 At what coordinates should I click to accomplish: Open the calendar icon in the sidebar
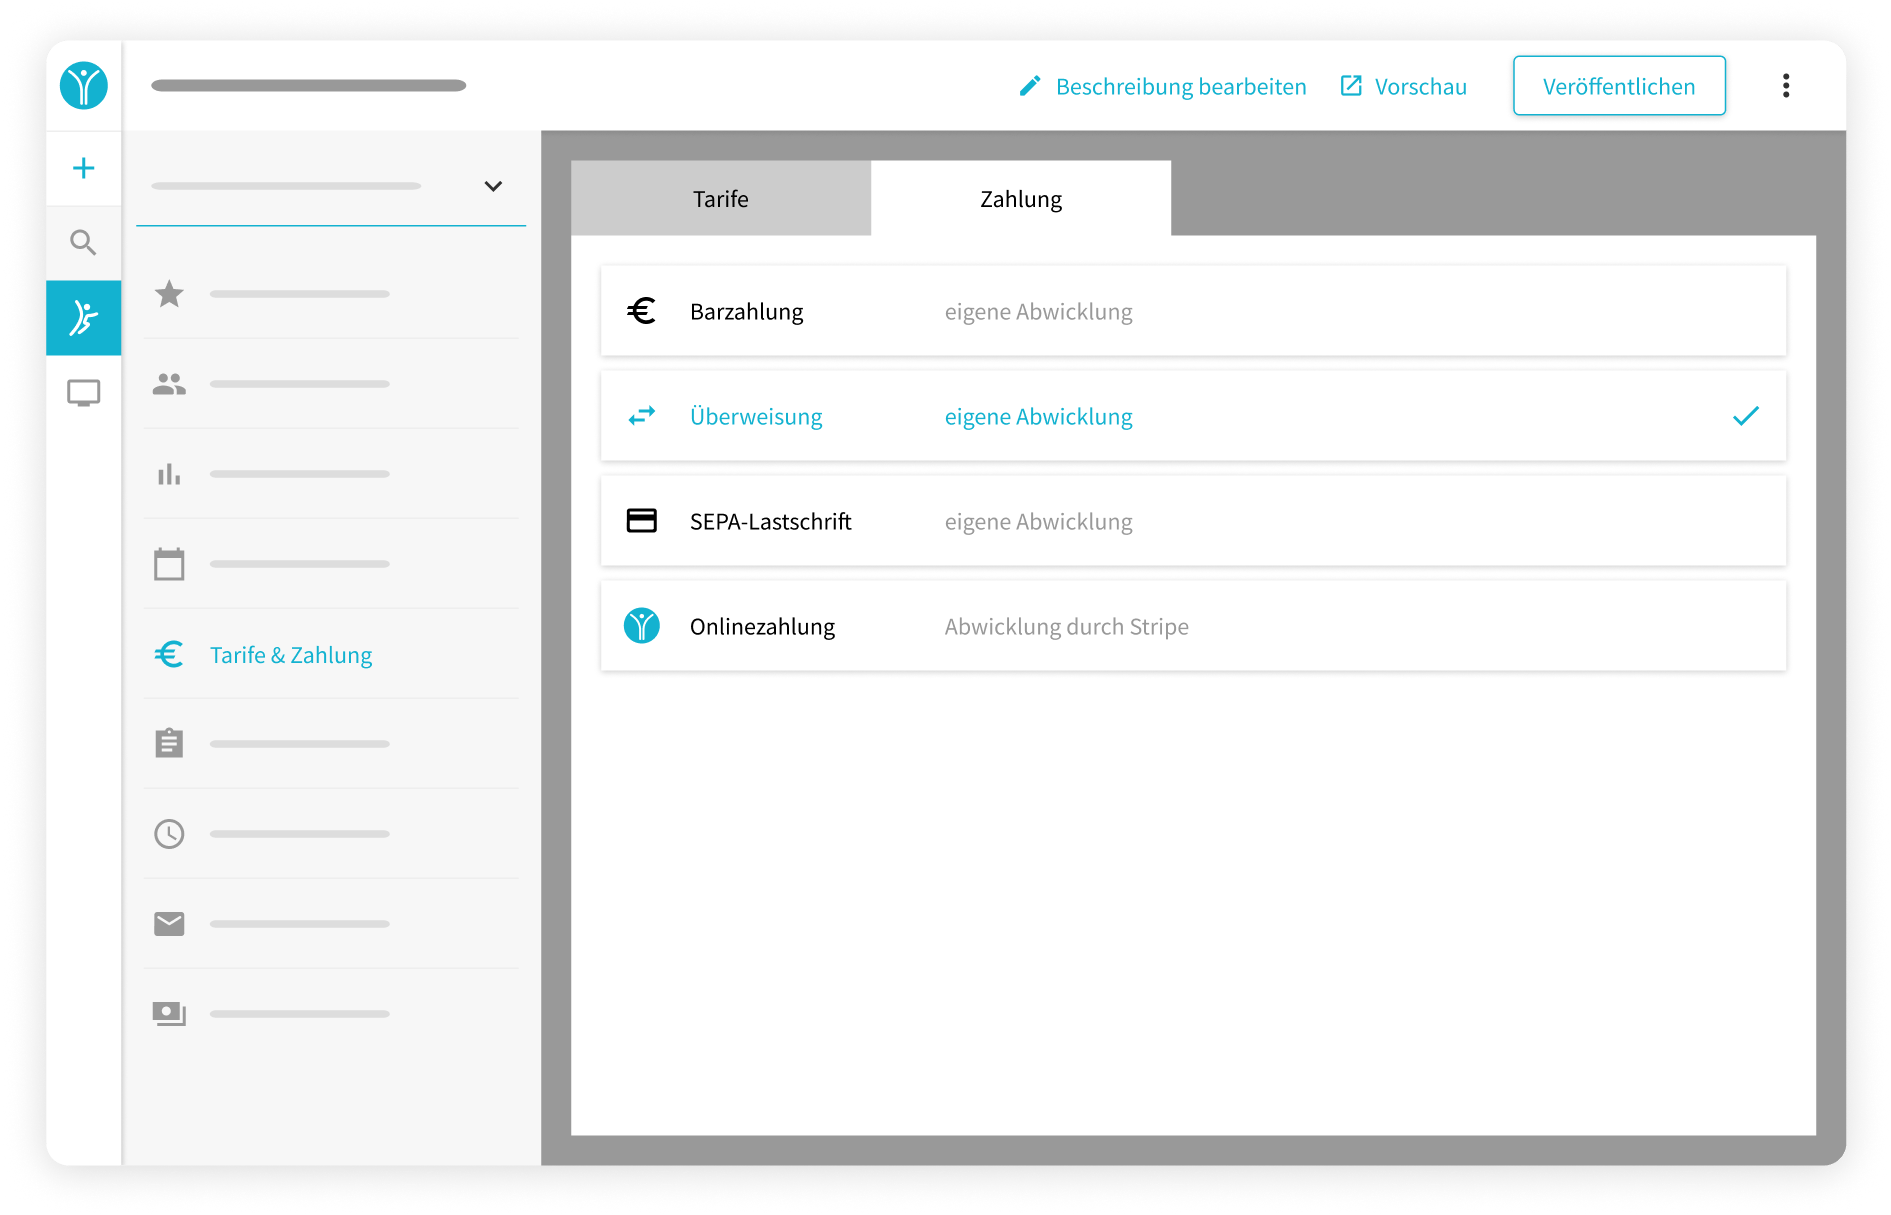point(169,563)
